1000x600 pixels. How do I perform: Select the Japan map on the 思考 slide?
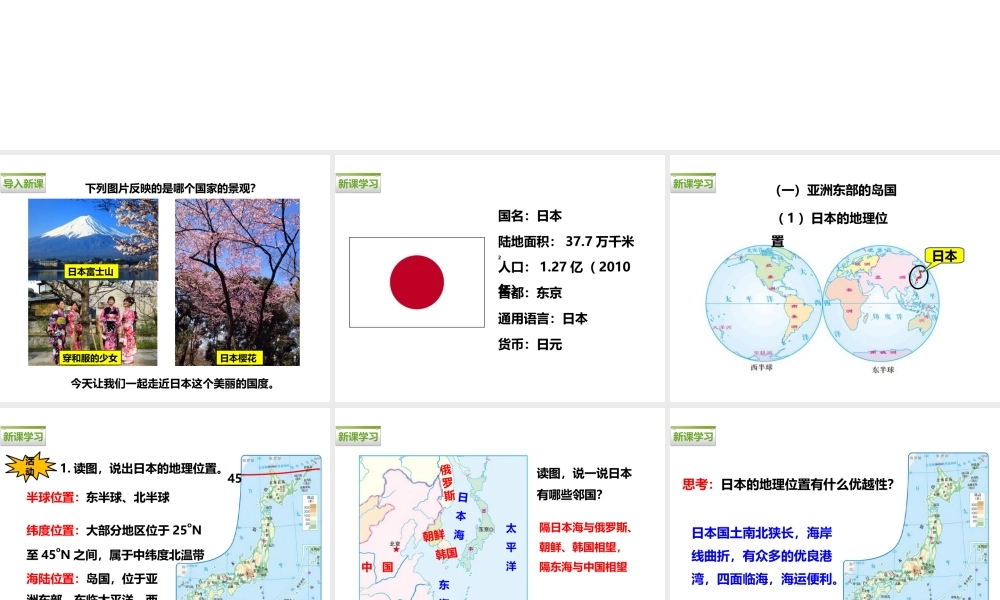coord(916,527)
